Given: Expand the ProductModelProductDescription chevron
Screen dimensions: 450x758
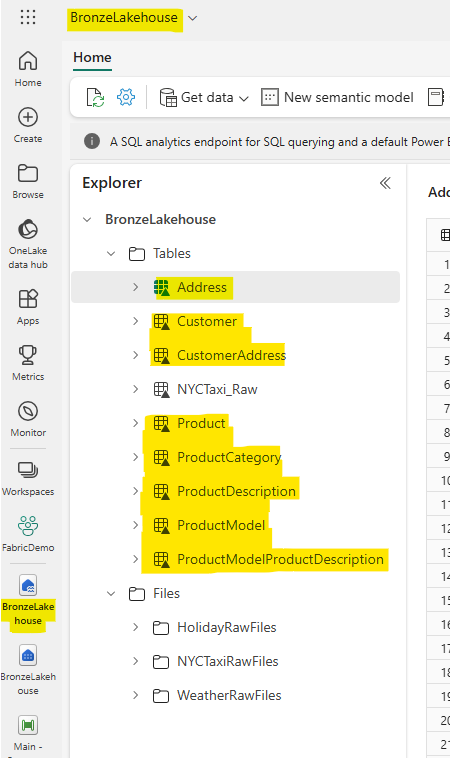Looking at the screenshot, I should tap(136, 559).
